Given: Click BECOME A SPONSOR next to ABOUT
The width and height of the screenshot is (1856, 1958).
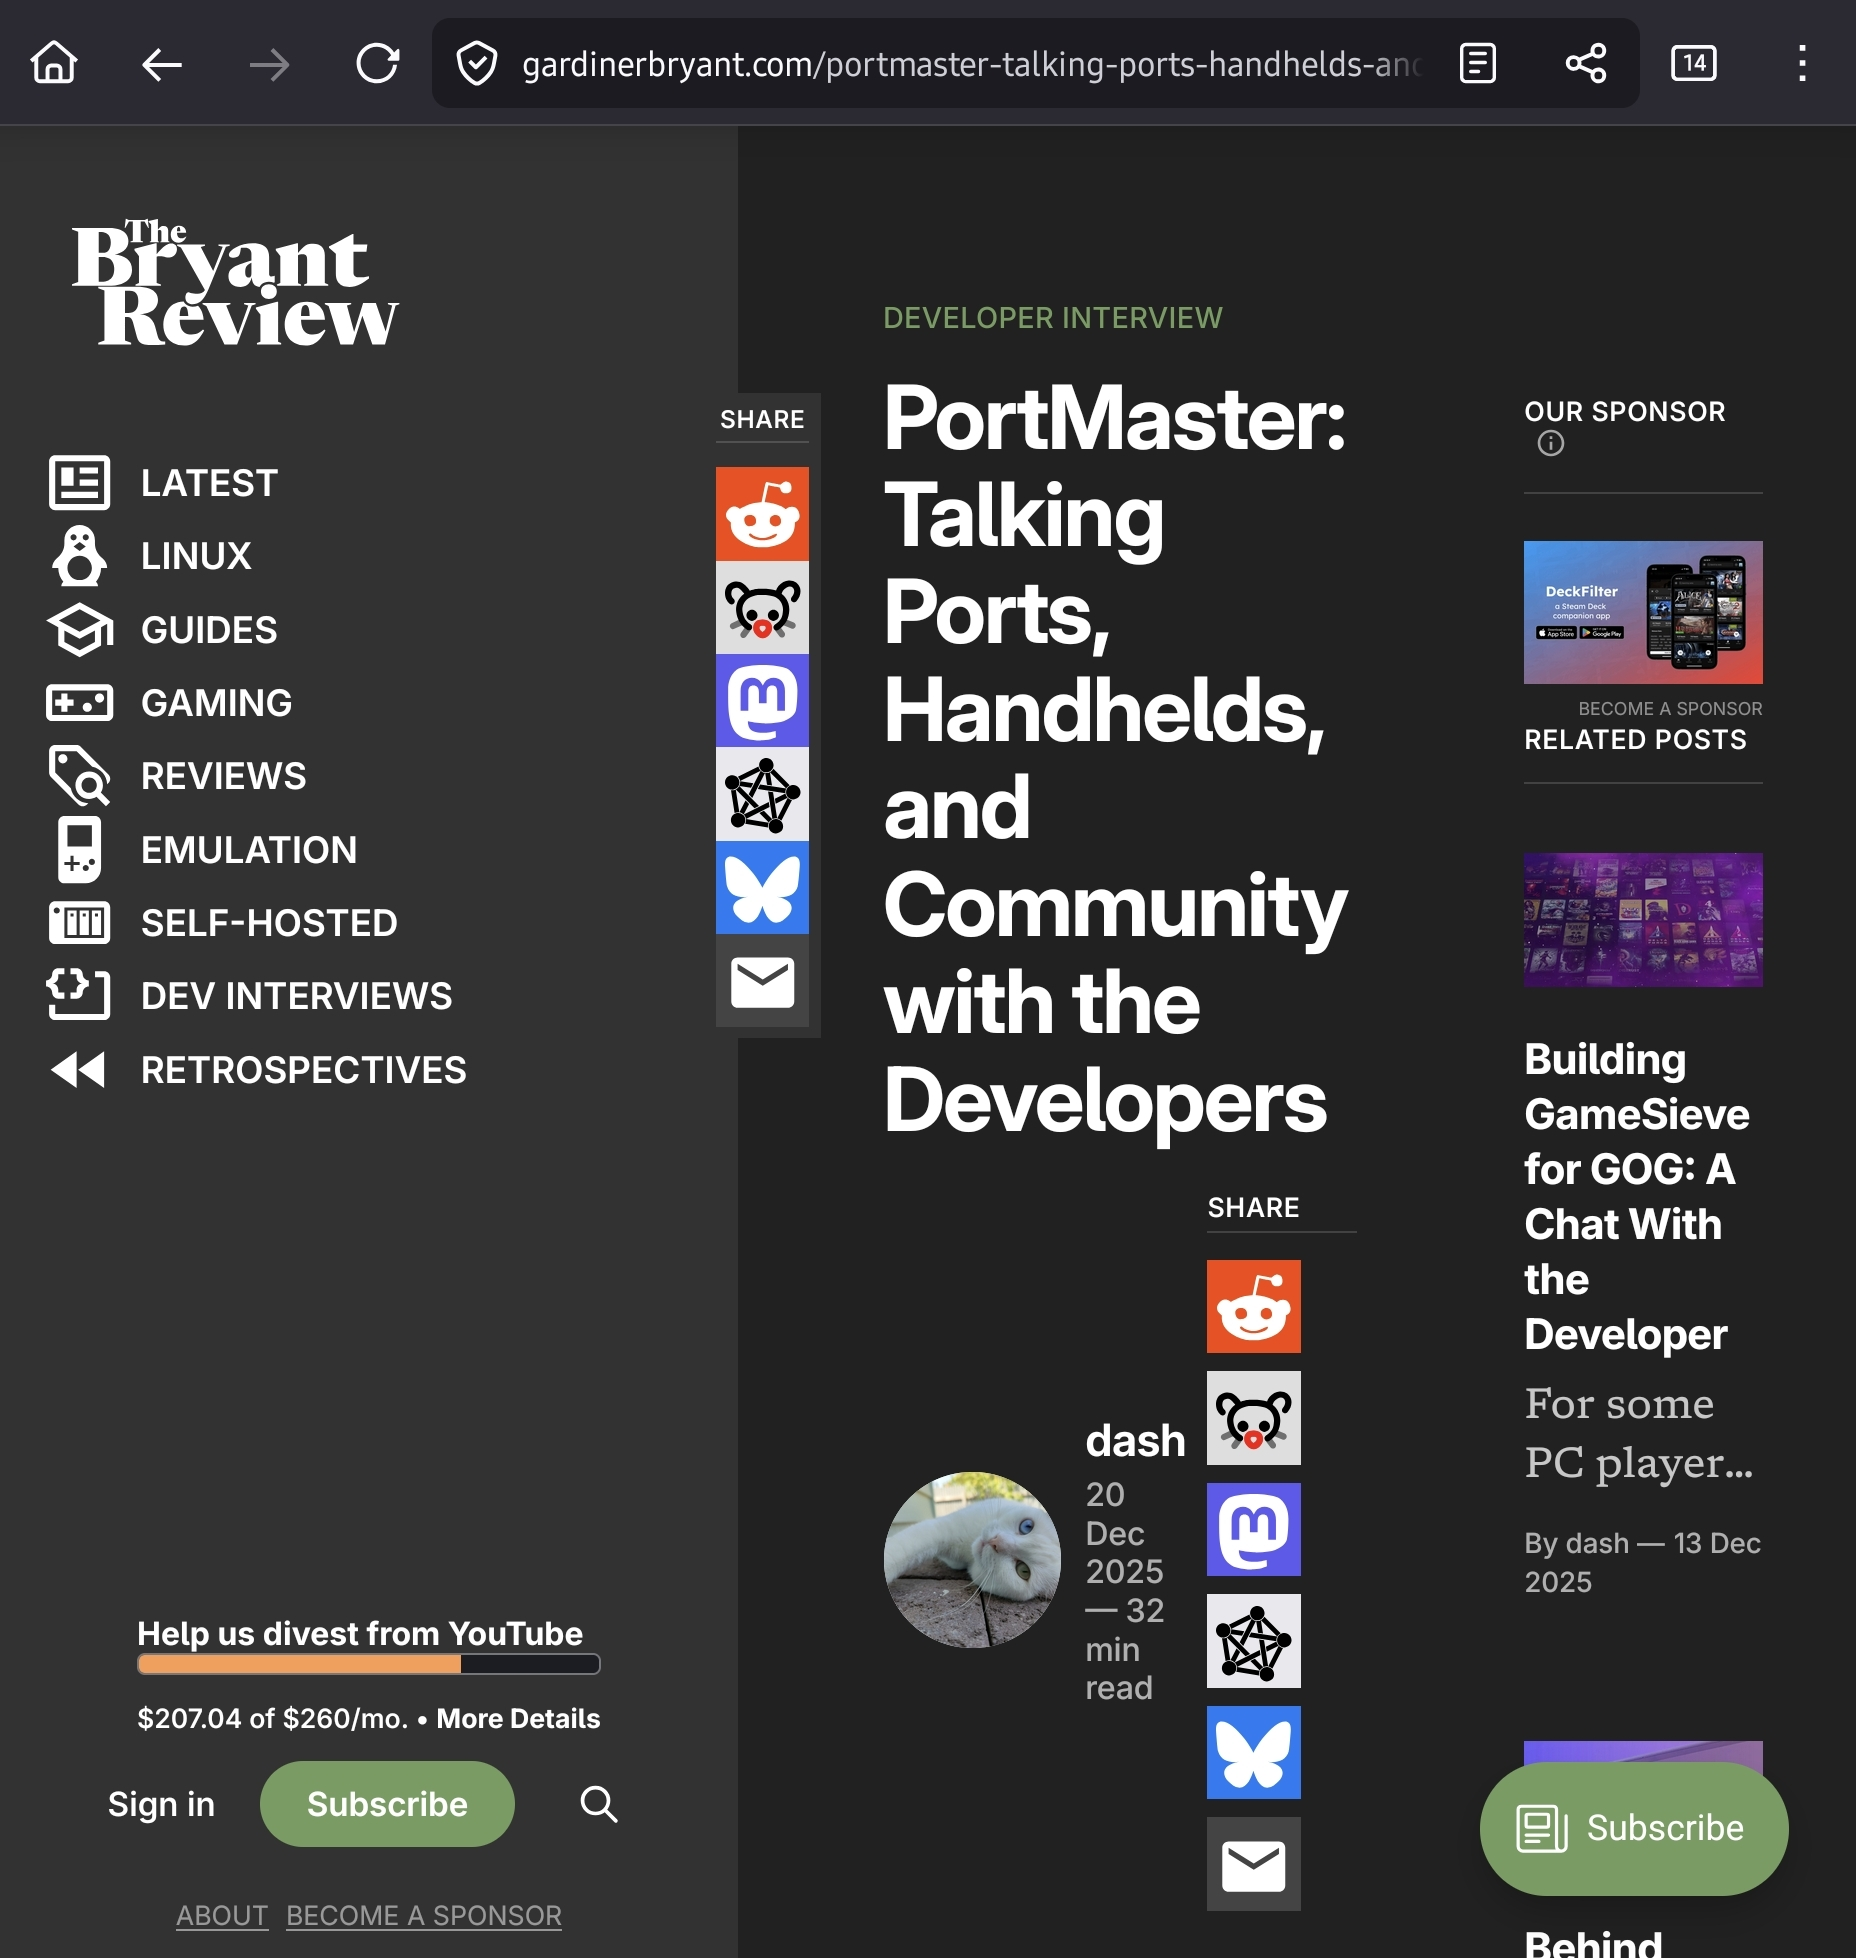Looking at the screenshot, I should pyautogui.click(x=424, y=1915).
